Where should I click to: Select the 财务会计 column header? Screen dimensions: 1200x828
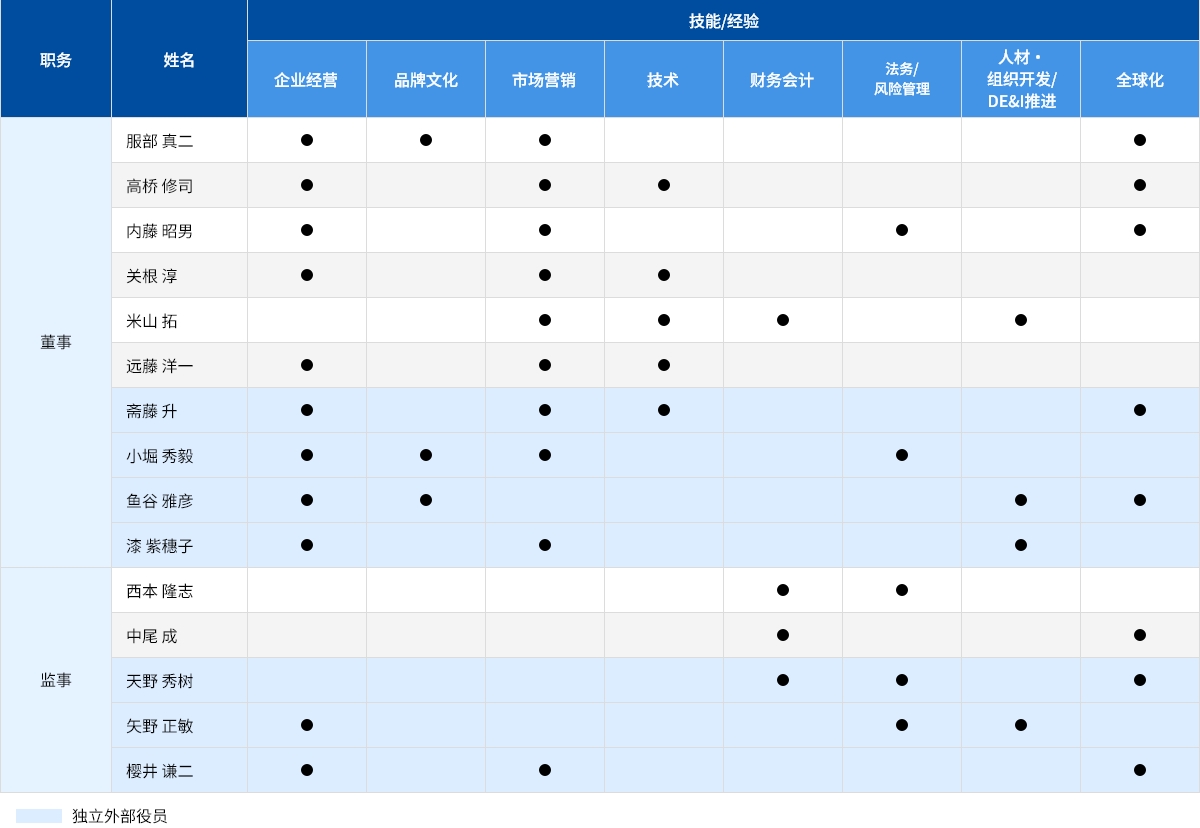coord(783,80)
